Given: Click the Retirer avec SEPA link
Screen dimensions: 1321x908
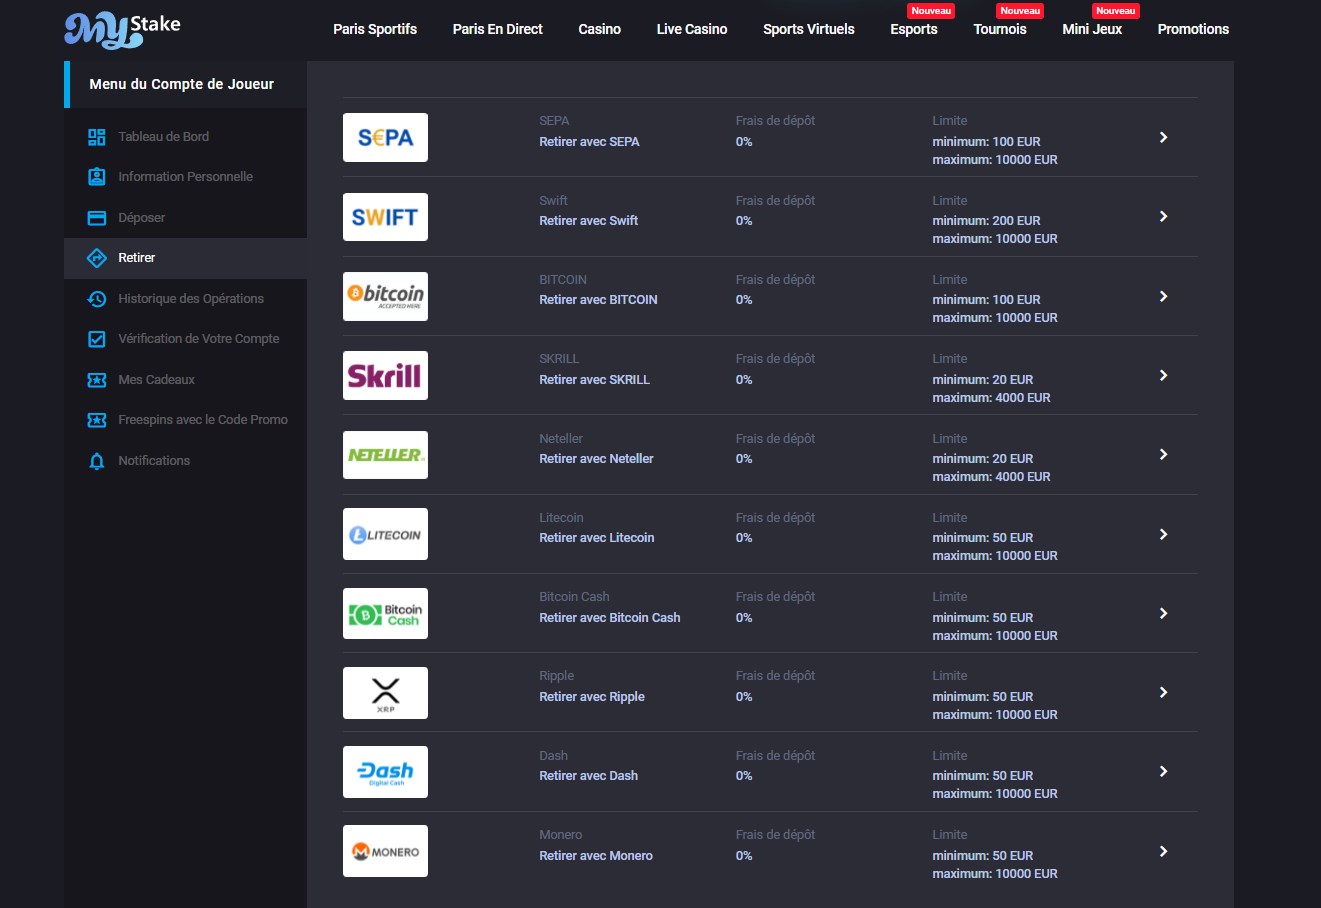Looking at the screenshot, I should 589,142.
